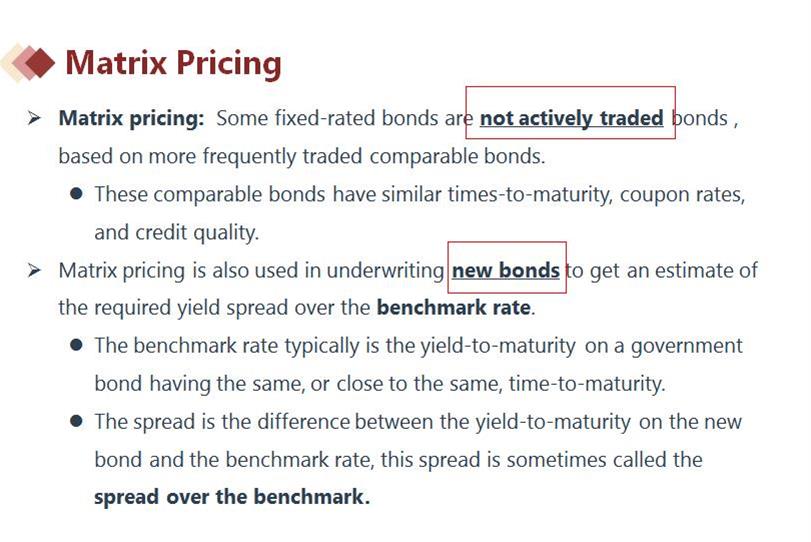The width and height of the screenshot is (811, 542).
Task: Click the bold 'benchmark rate' term
Action: pos(454,308)
